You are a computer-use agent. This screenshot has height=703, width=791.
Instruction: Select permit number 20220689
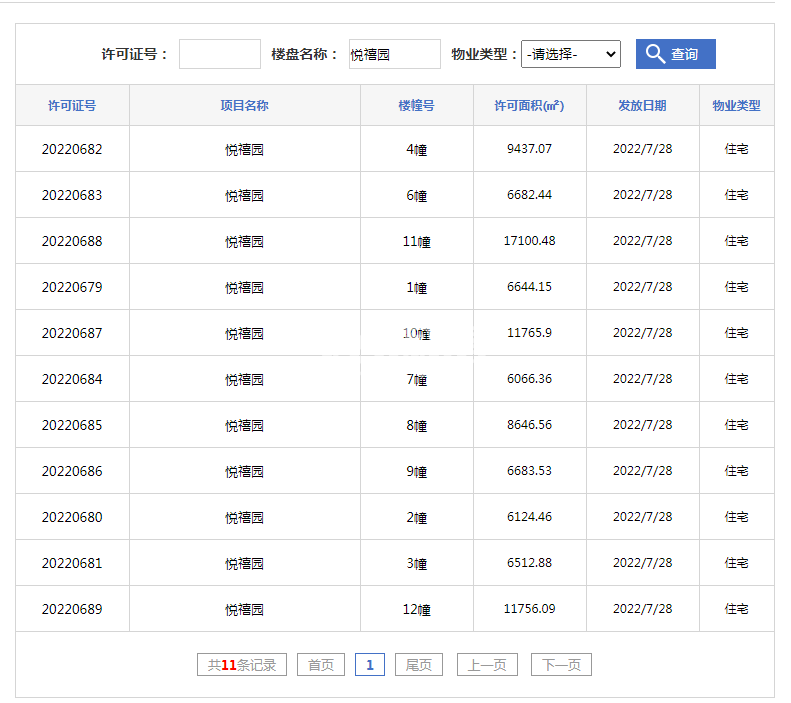tap(72, 609)
